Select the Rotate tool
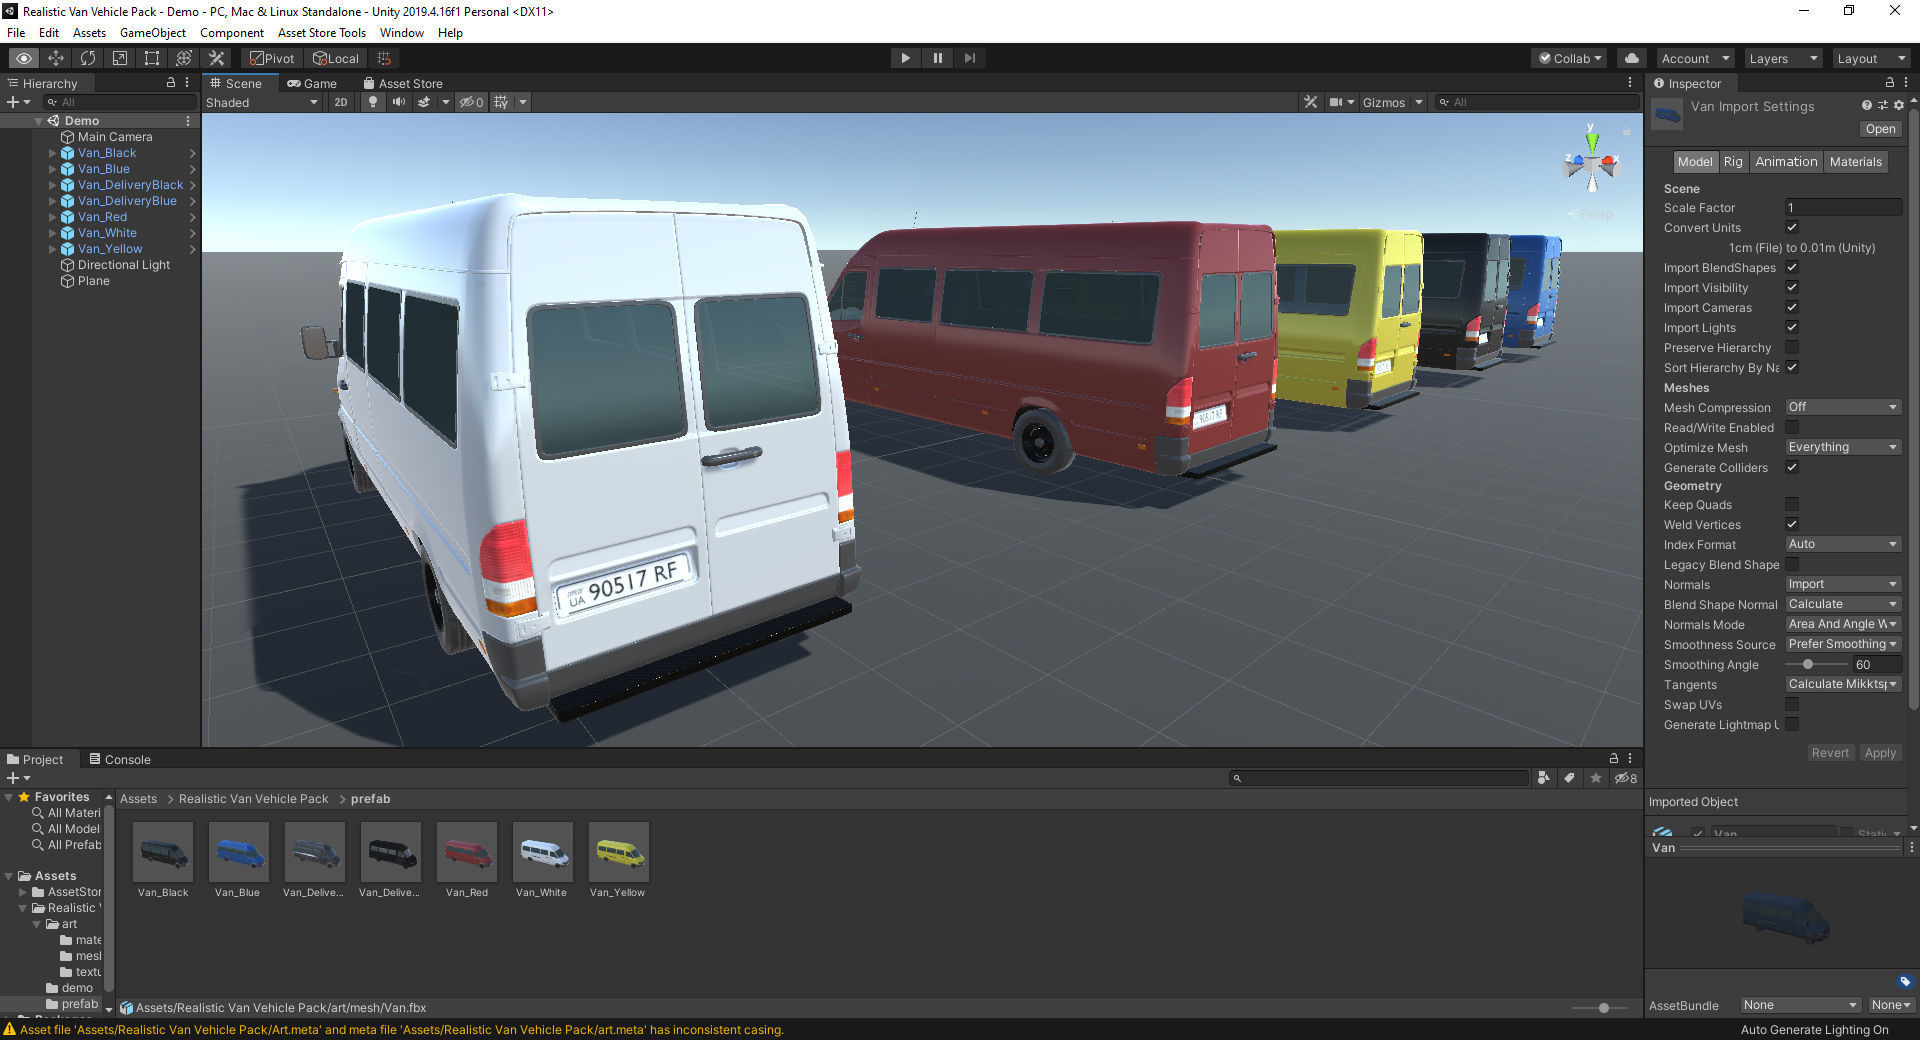This screenshot has width=1920, height=1040. tap(88, 58)
